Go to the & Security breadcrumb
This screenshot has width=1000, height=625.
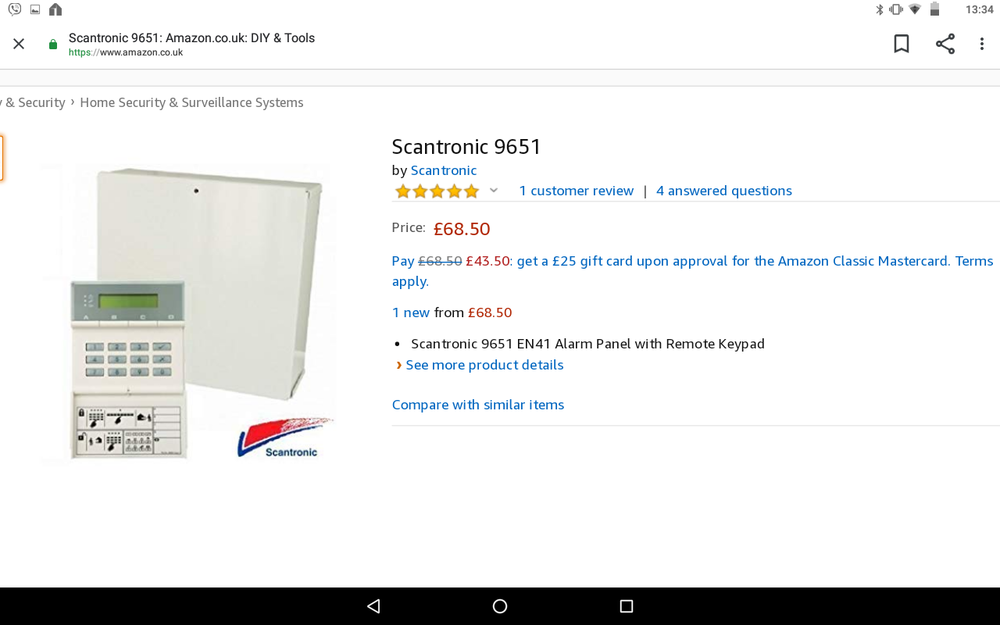(x=33, y=103)
